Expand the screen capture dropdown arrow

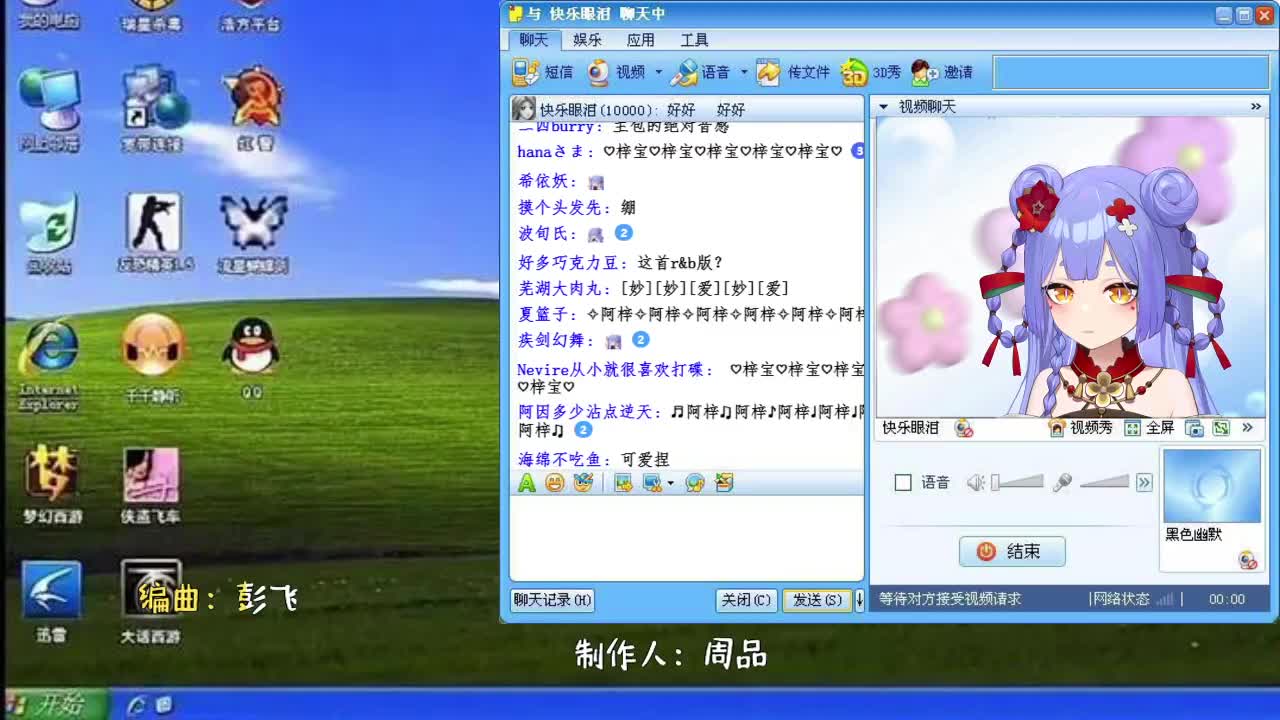pyautogui.click(x=670, y=483)
